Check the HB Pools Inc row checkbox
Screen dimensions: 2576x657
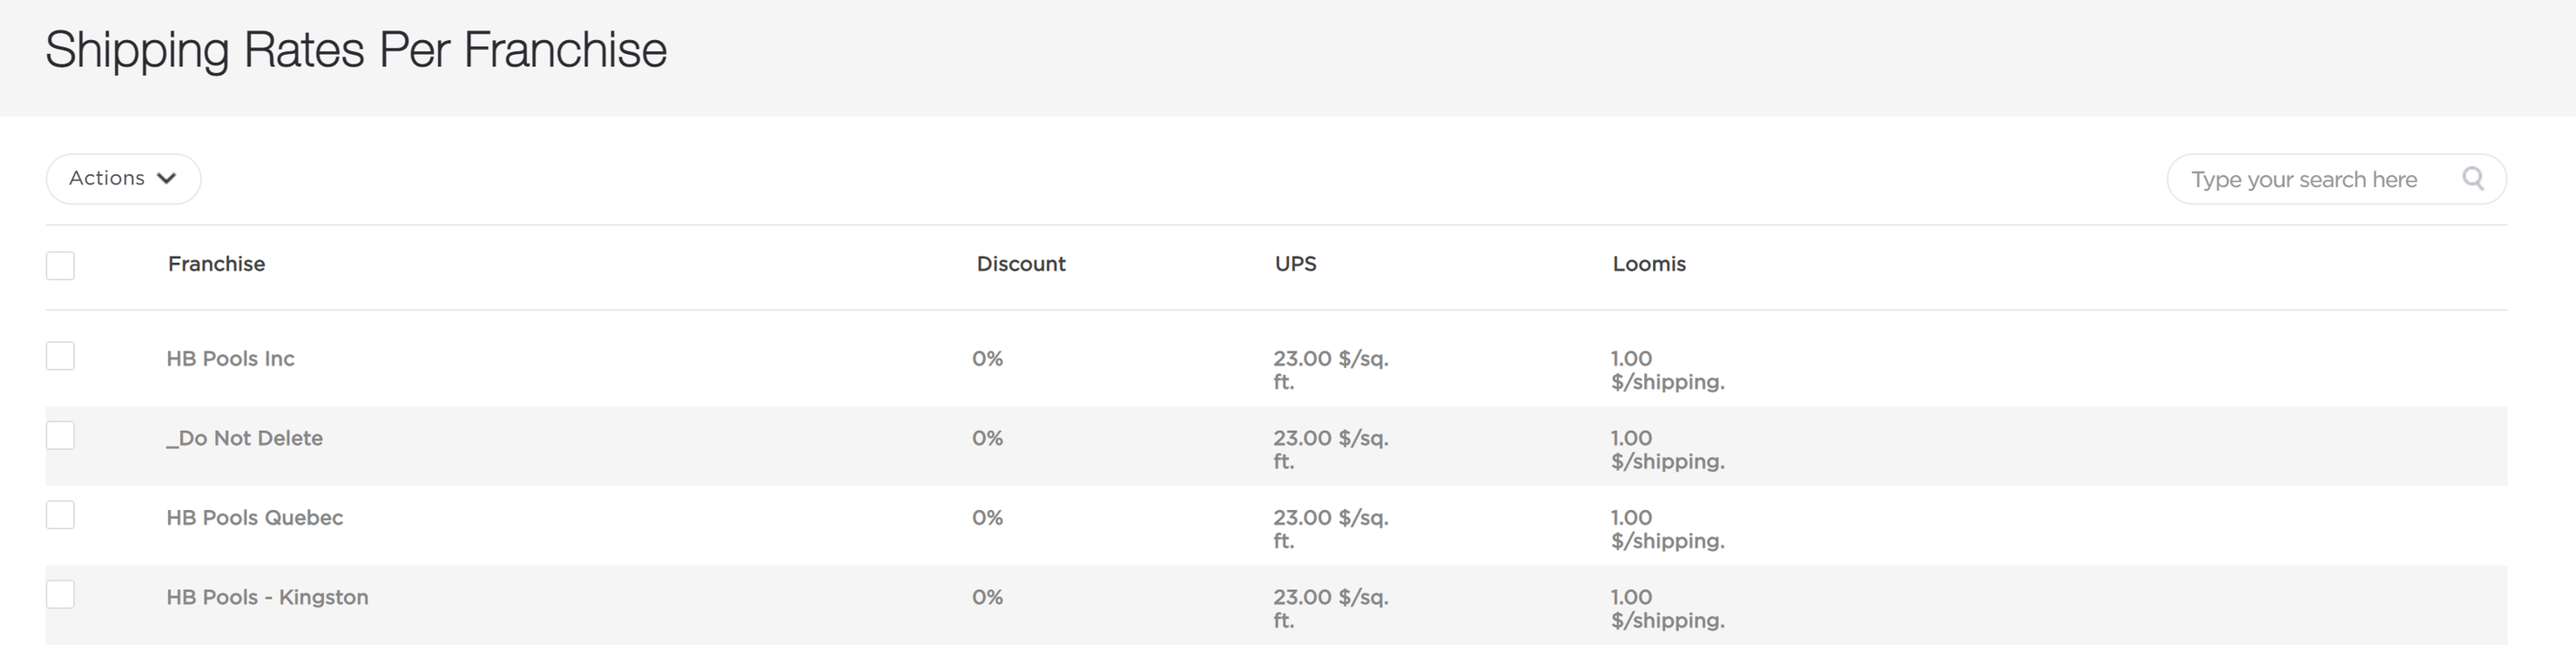[60, 356]
